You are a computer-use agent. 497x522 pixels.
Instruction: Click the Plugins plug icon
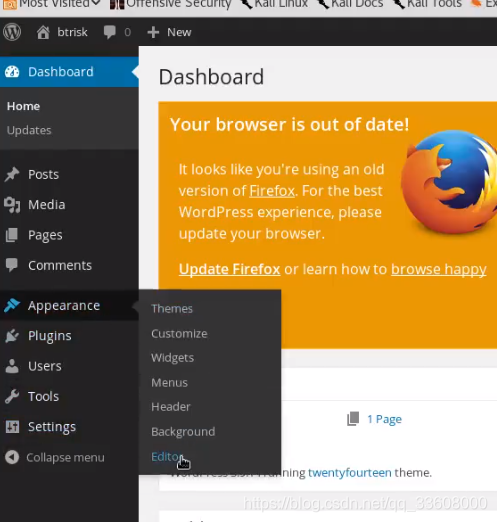12,336
